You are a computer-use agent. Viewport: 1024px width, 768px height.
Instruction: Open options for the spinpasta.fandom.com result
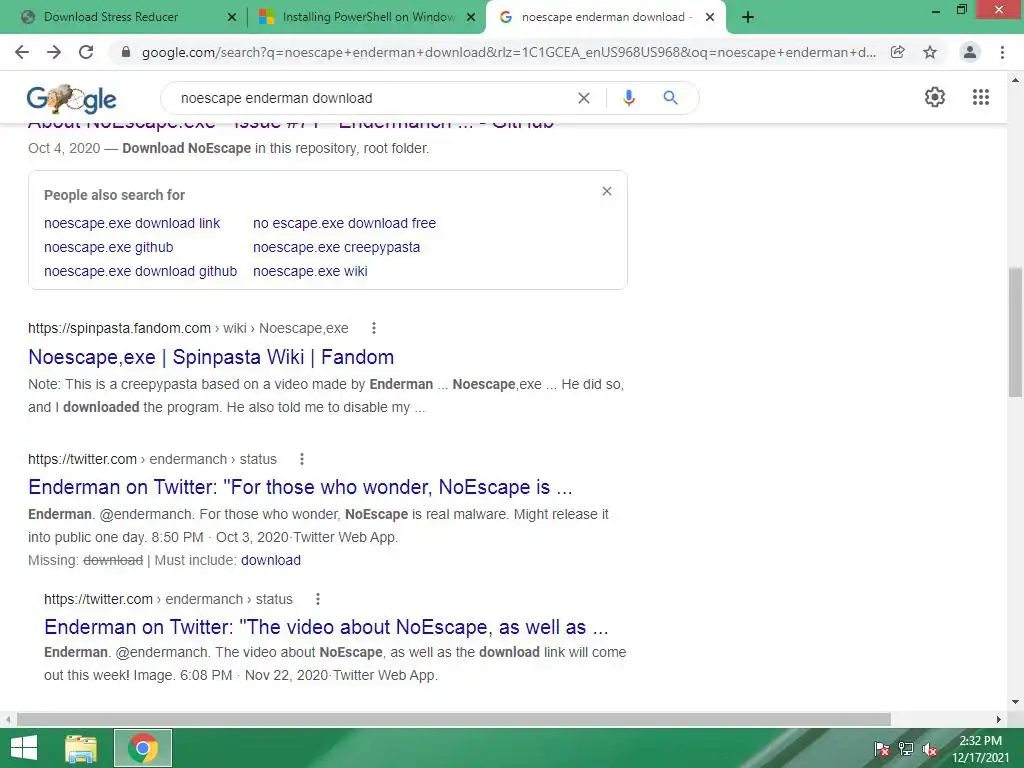point(374,328)
